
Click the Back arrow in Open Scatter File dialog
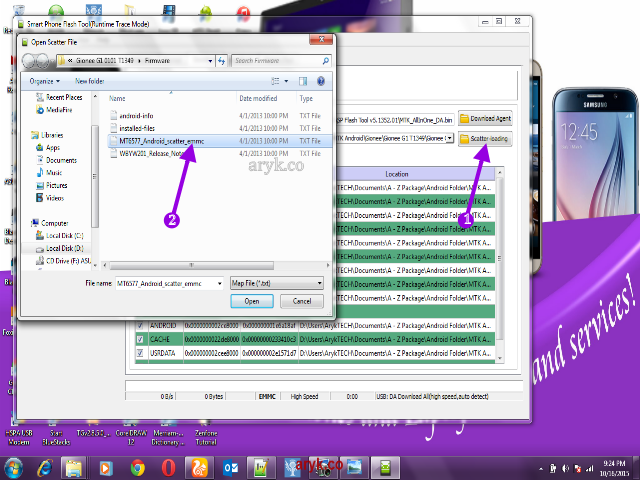point(29,61)
